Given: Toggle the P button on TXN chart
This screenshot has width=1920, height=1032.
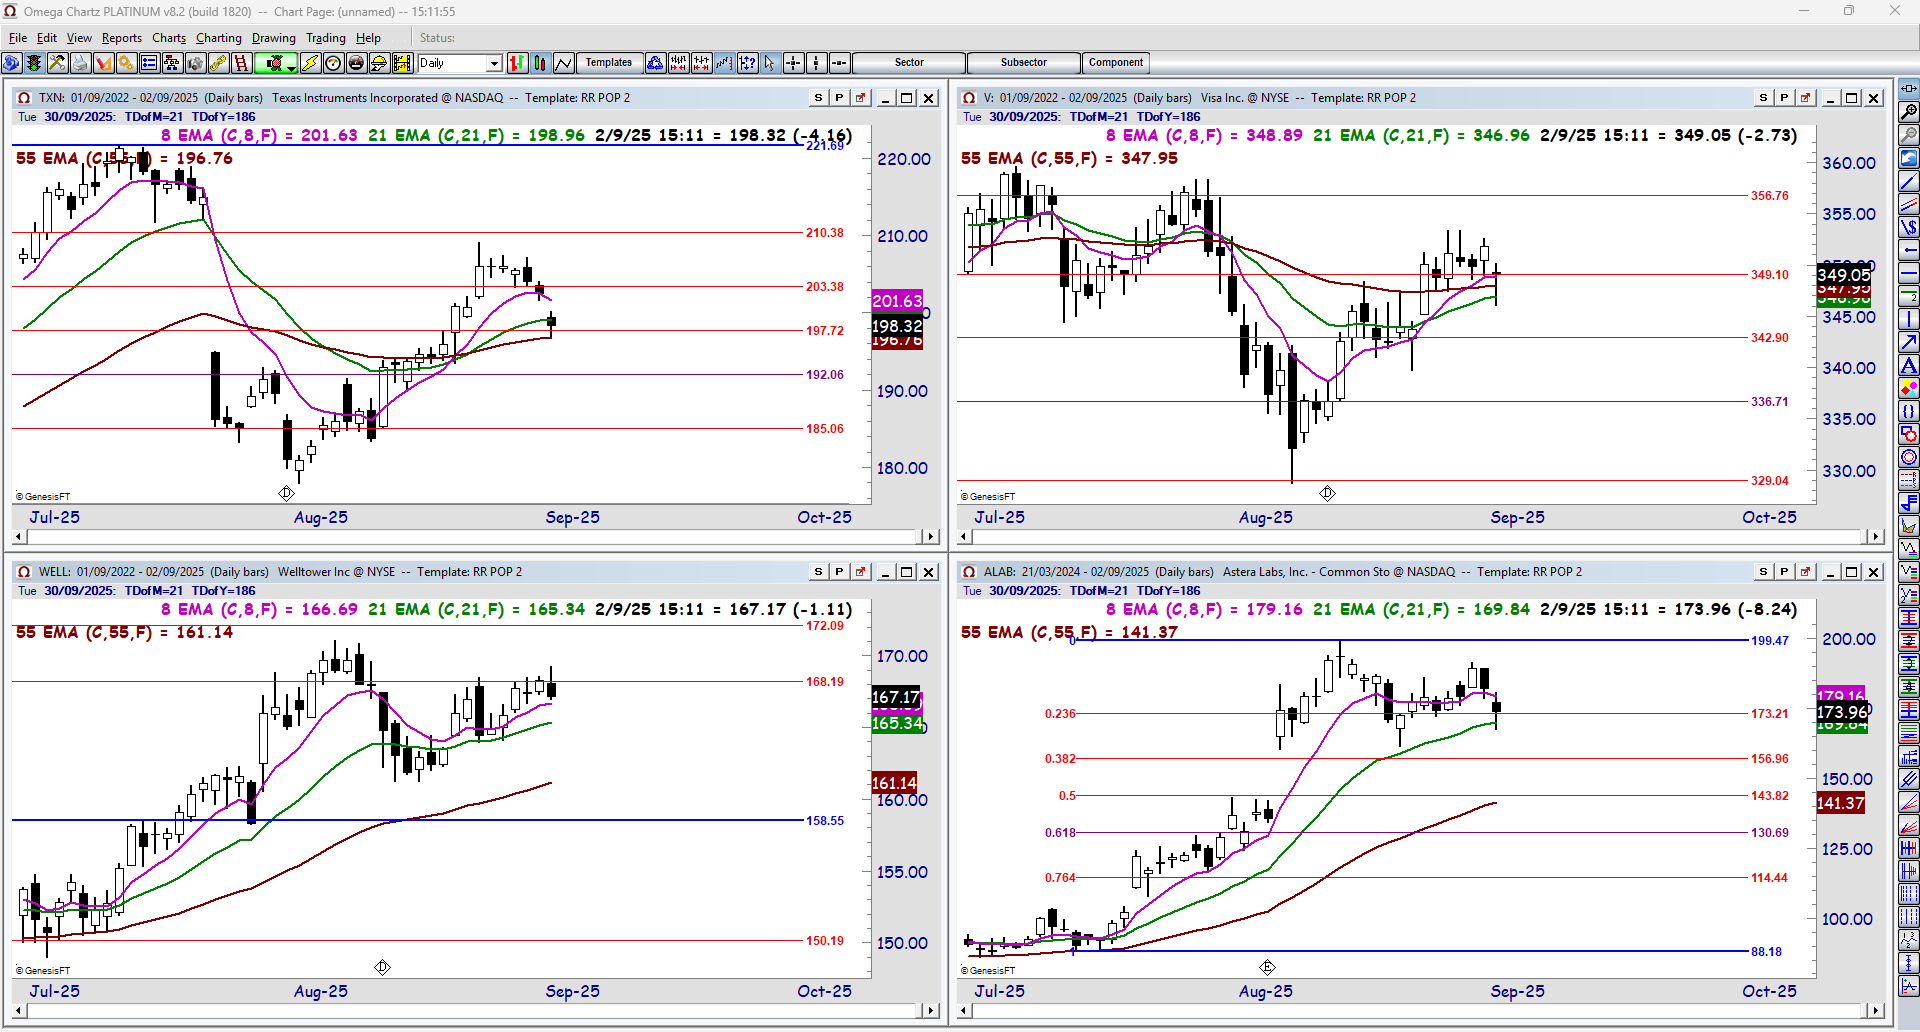Looking at the screenshot, I should coord(839,98).
